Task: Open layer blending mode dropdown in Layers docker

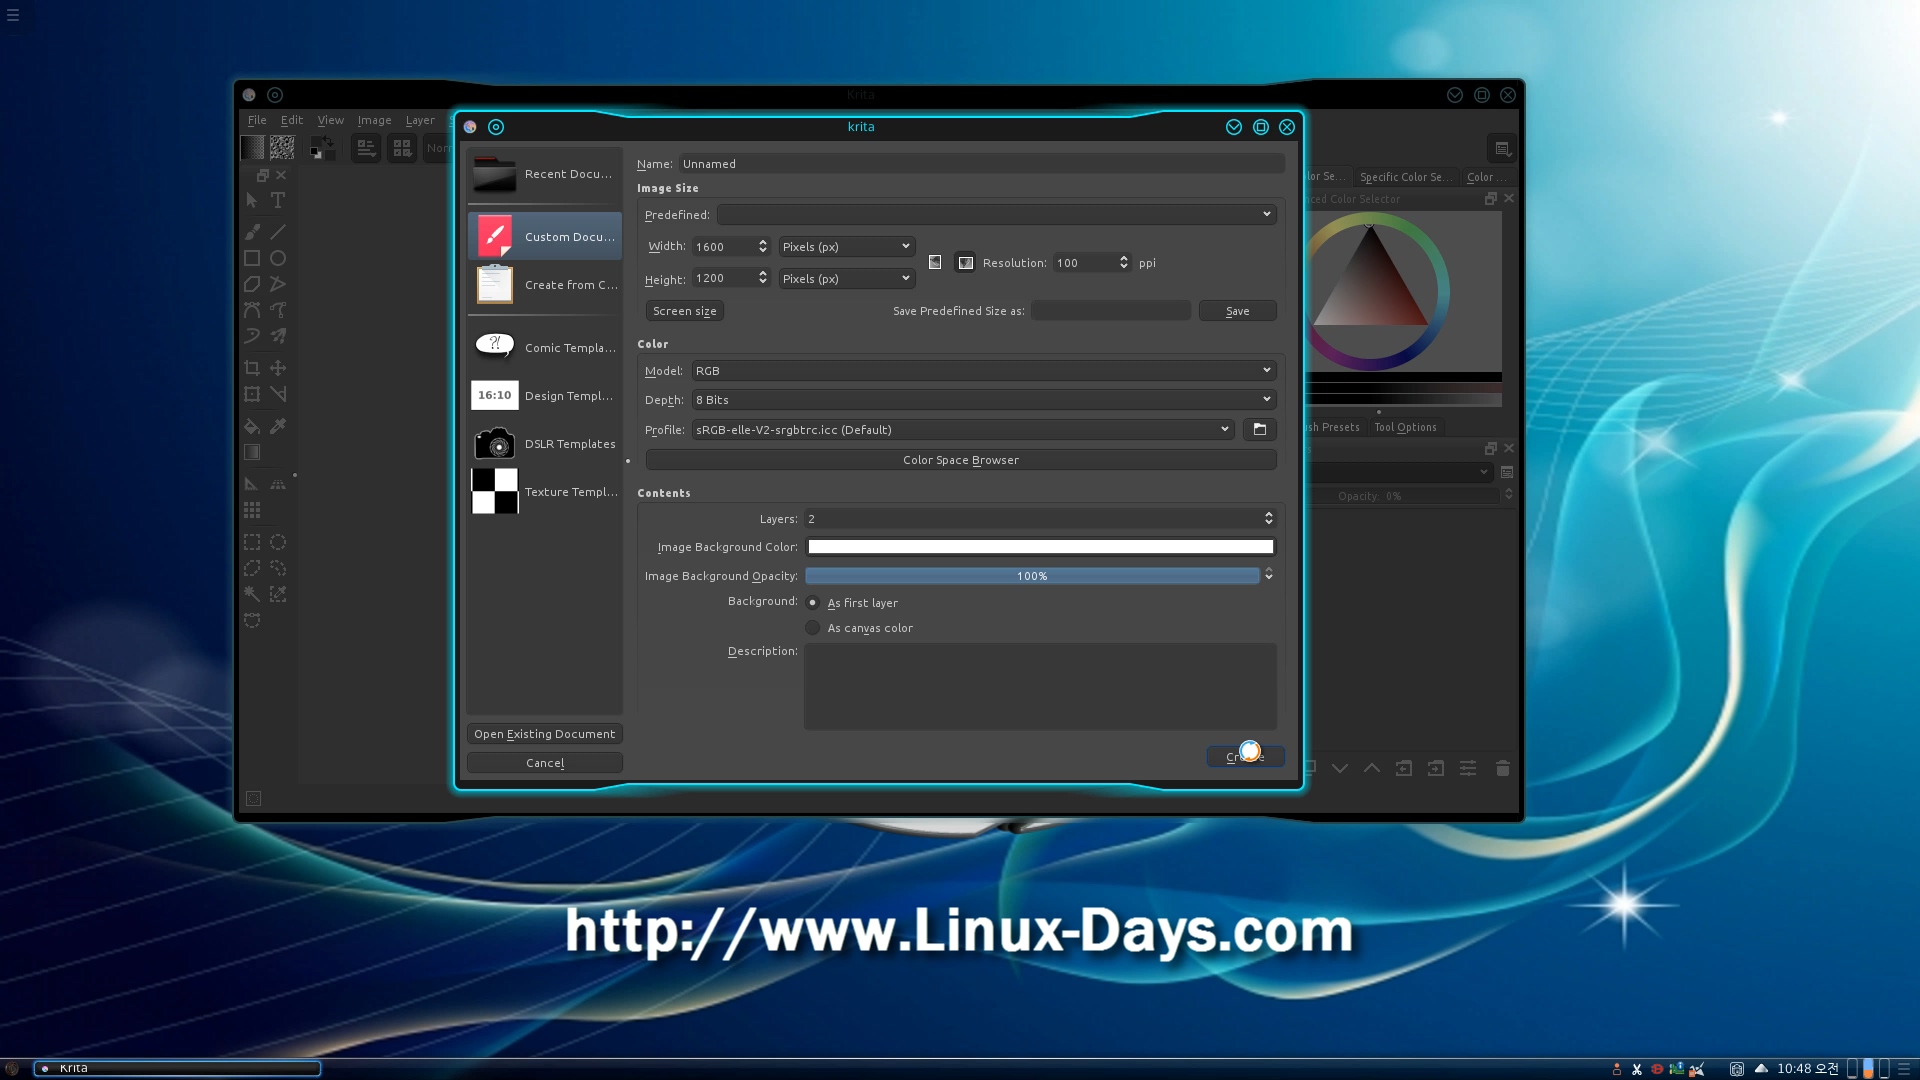Action: (x=1400, y=472)
